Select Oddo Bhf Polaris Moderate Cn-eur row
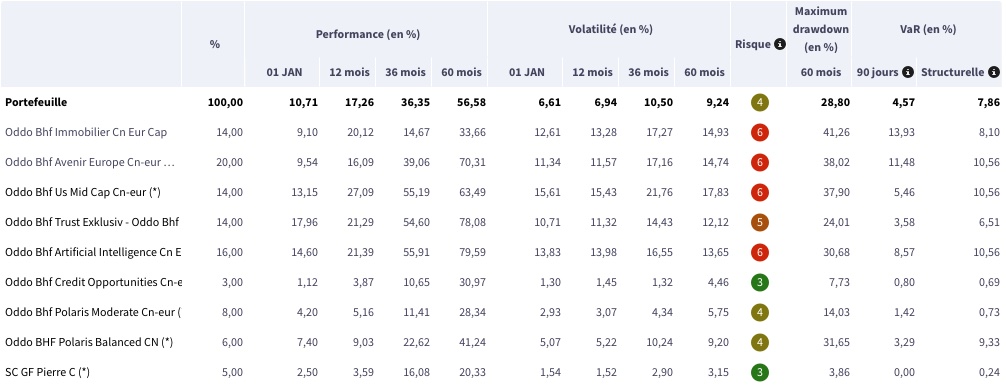 tap(503, 312)
